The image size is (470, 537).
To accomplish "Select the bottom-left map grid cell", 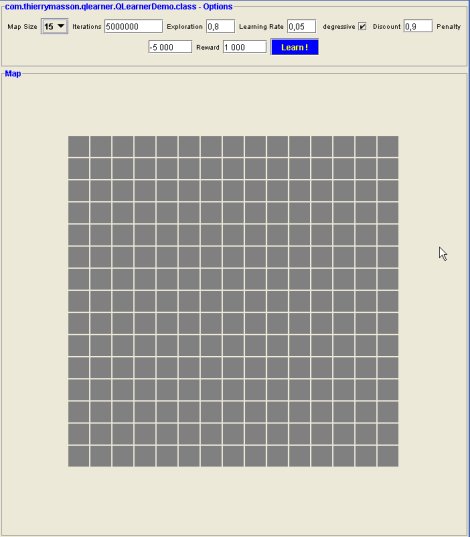I will 78,456.
